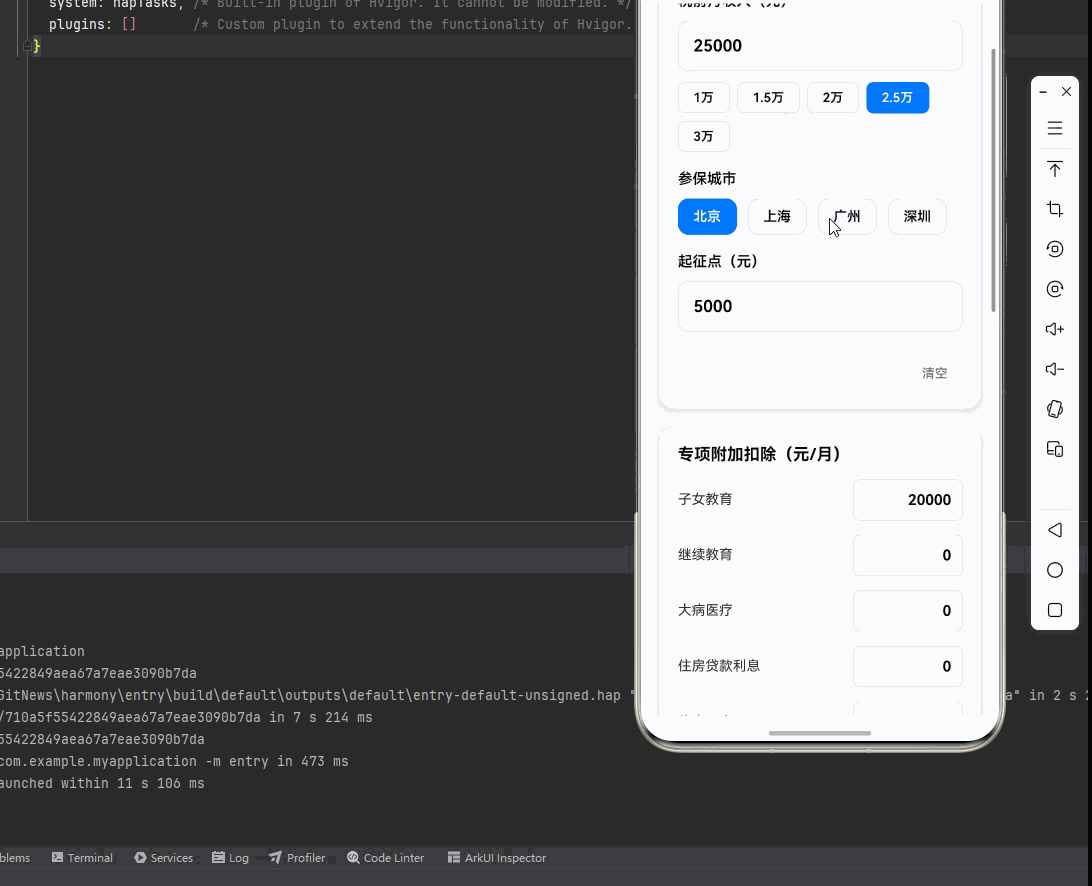Click the emulator crop screenshot icon
Screen dimensions: 1092x886
[1054, 209]
